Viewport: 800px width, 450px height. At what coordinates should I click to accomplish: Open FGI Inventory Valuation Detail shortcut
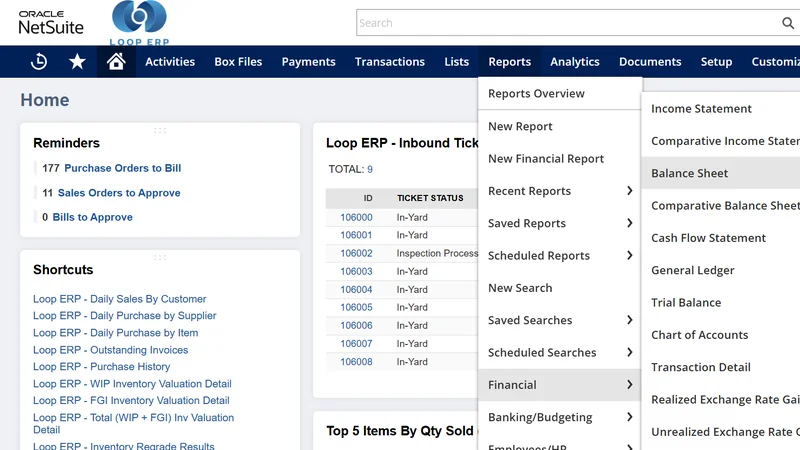(131, 401)
